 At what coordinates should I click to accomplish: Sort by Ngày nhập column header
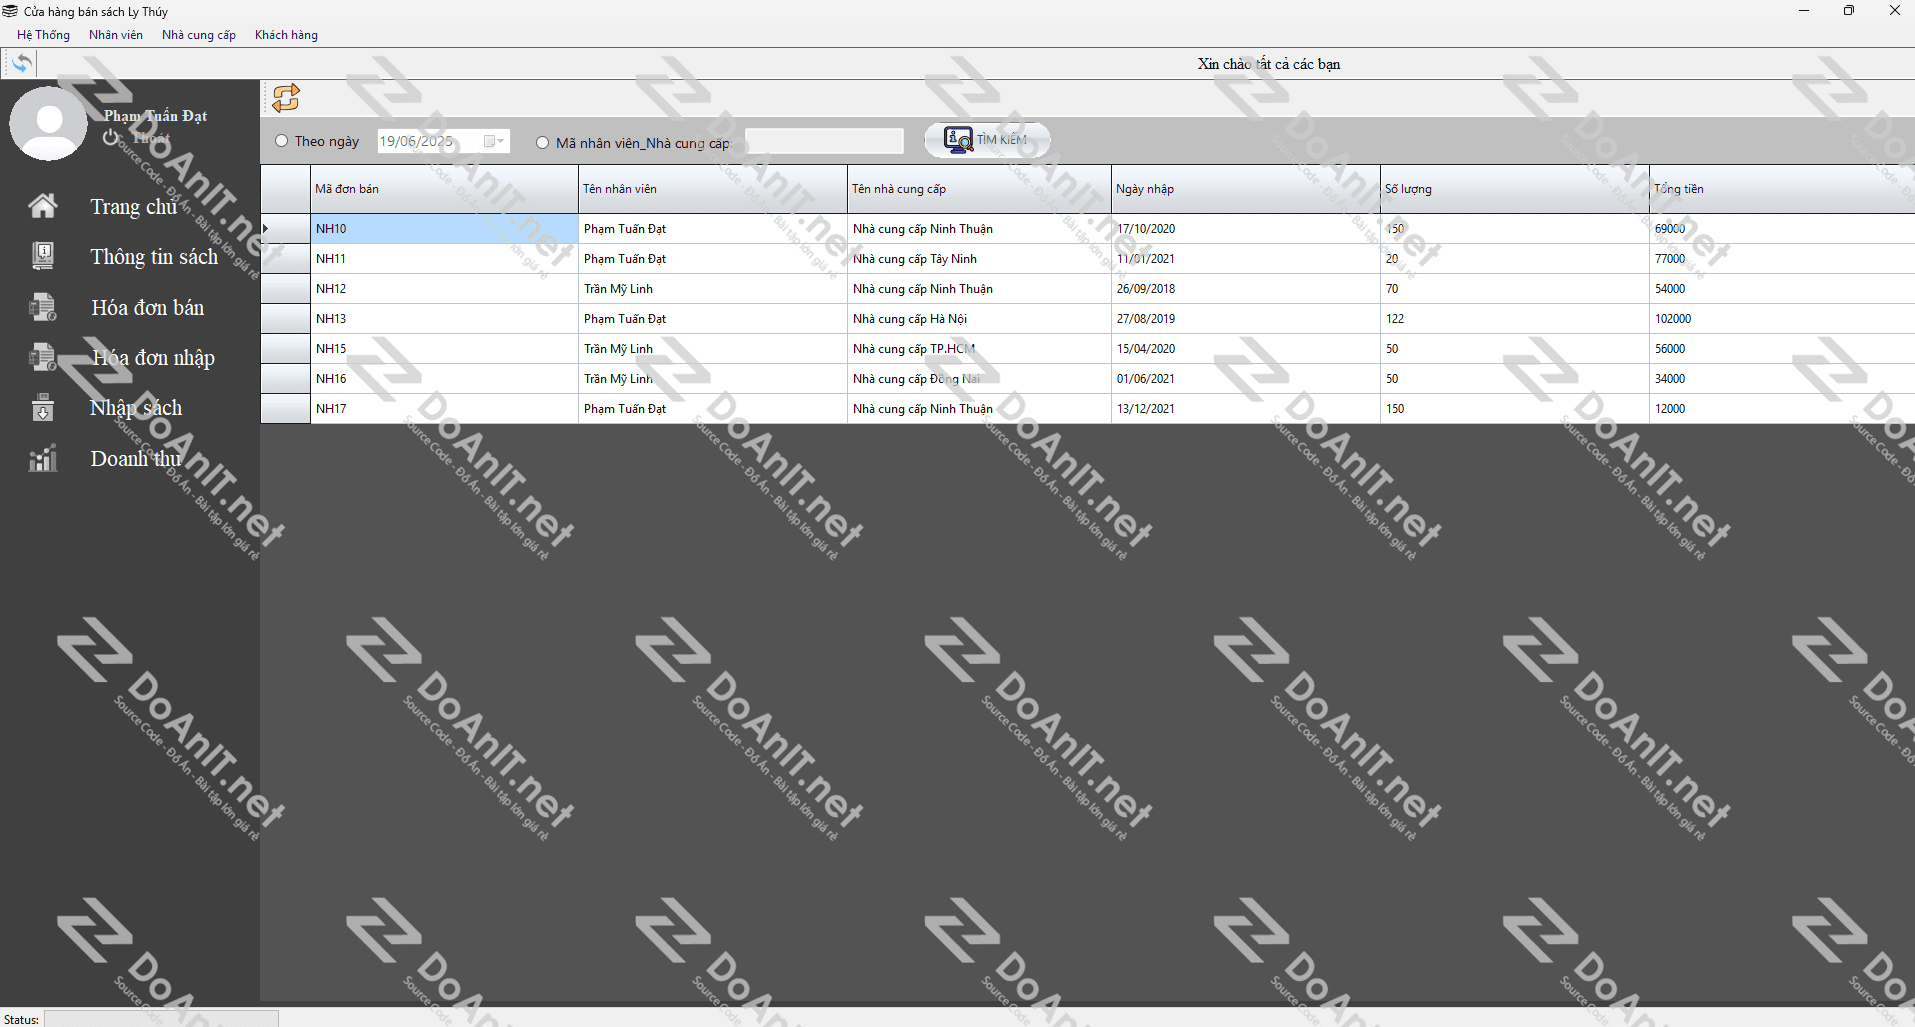[1246, 189]
